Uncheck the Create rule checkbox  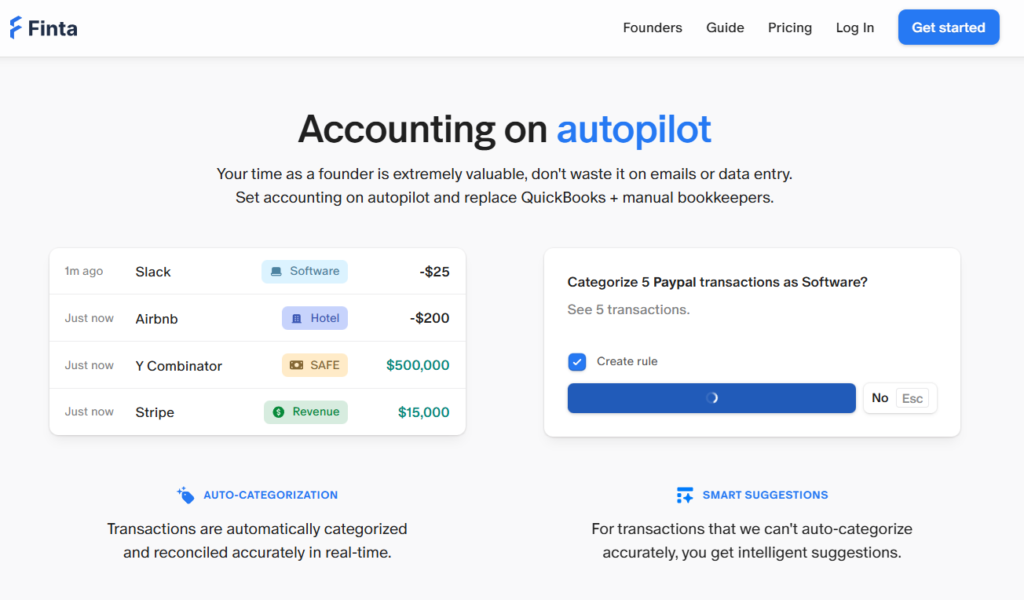coord(577,362)
